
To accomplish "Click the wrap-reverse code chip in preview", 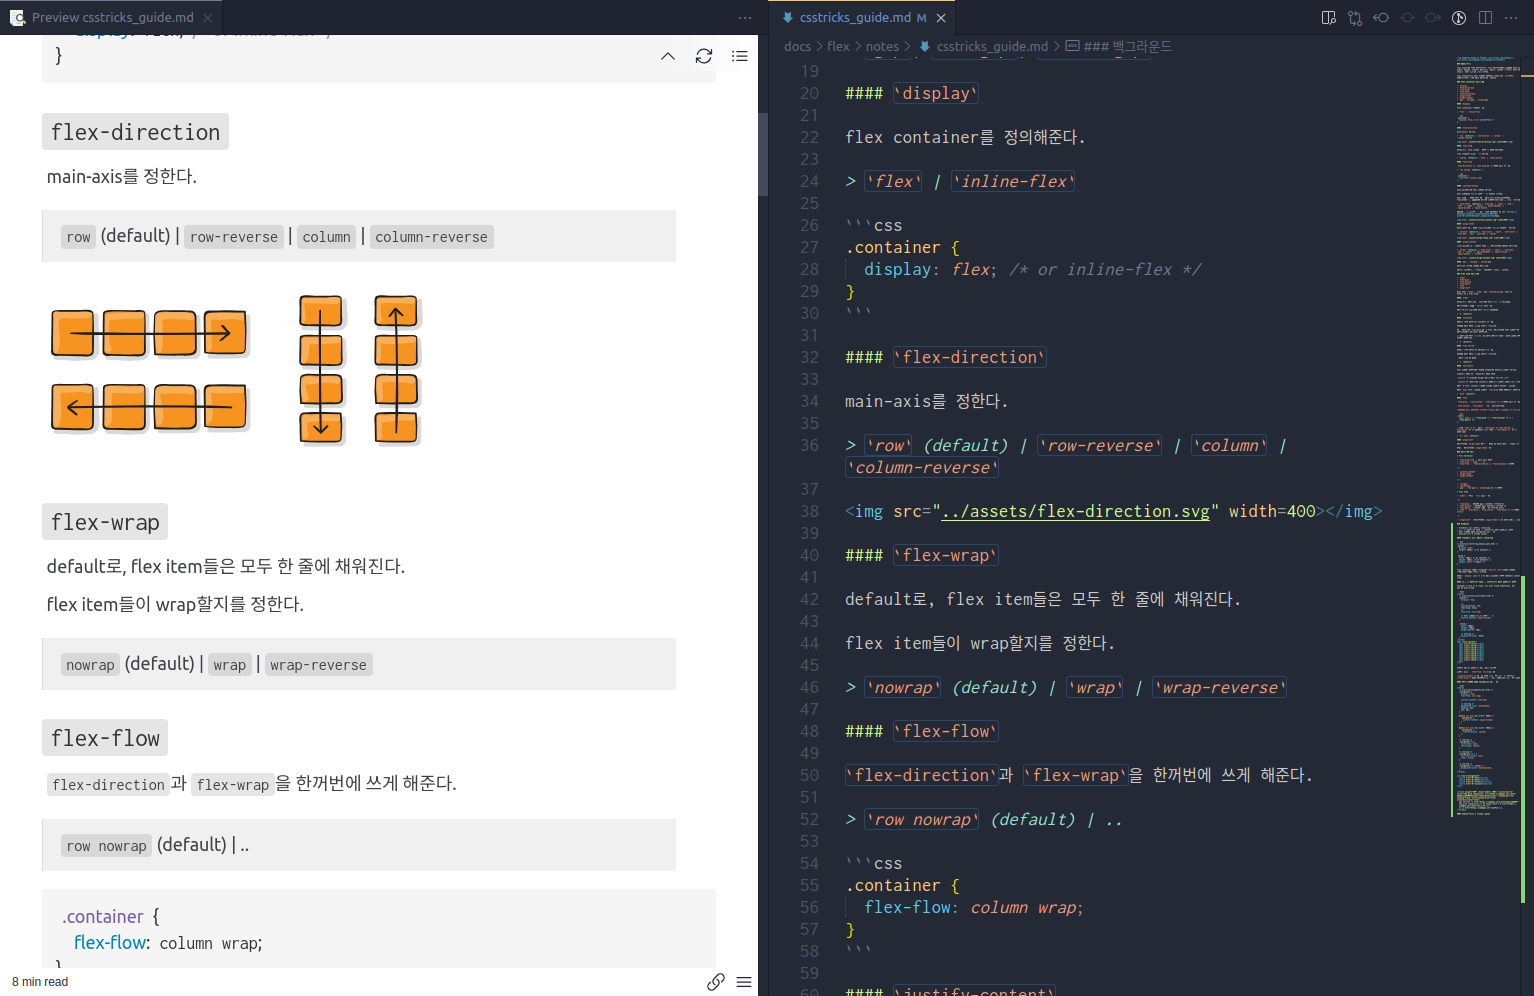I will pos(318,665).
